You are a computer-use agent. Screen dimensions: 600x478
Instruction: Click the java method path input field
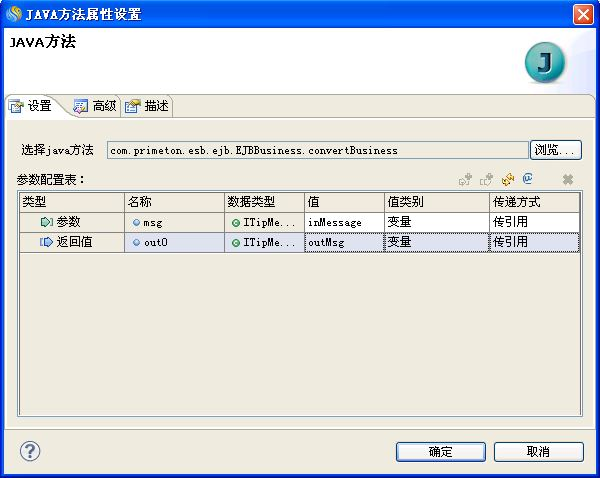point(318,150)
